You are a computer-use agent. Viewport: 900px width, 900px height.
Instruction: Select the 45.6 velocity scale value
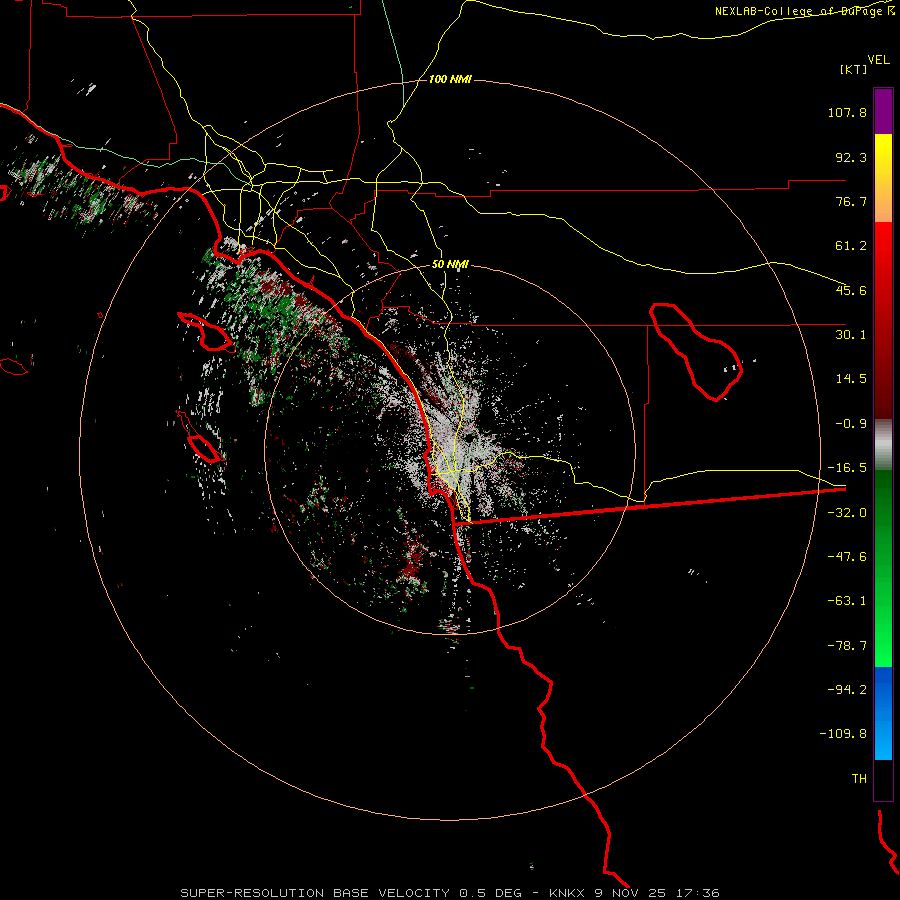pos(851,290)
